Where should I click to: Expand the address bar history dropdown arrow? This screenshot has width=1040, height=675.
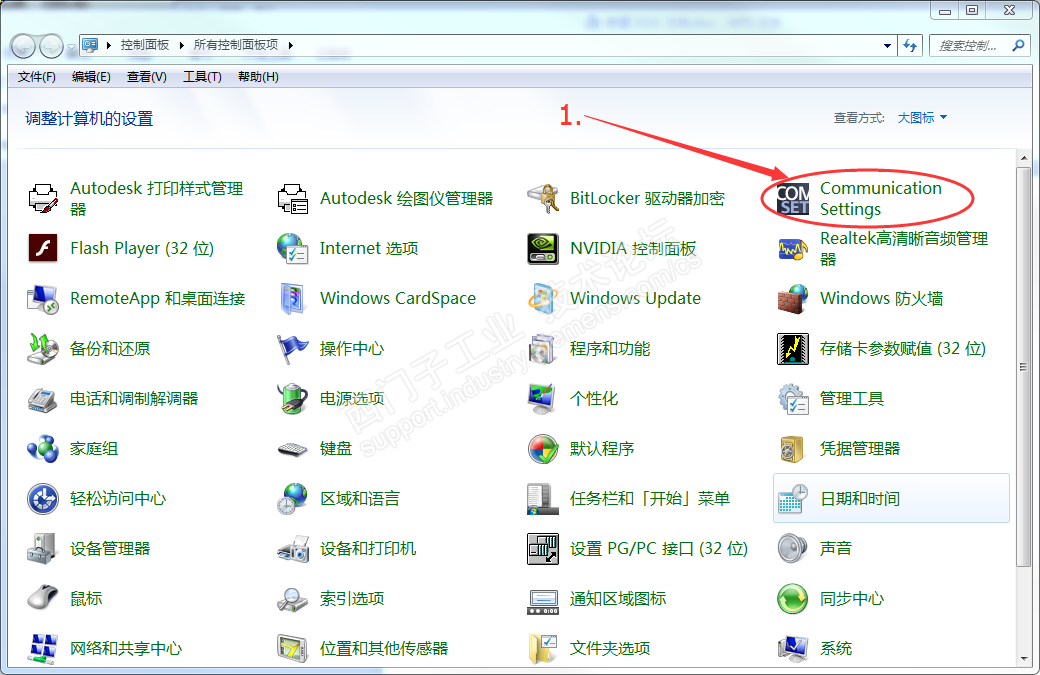[x=887, y=46]
